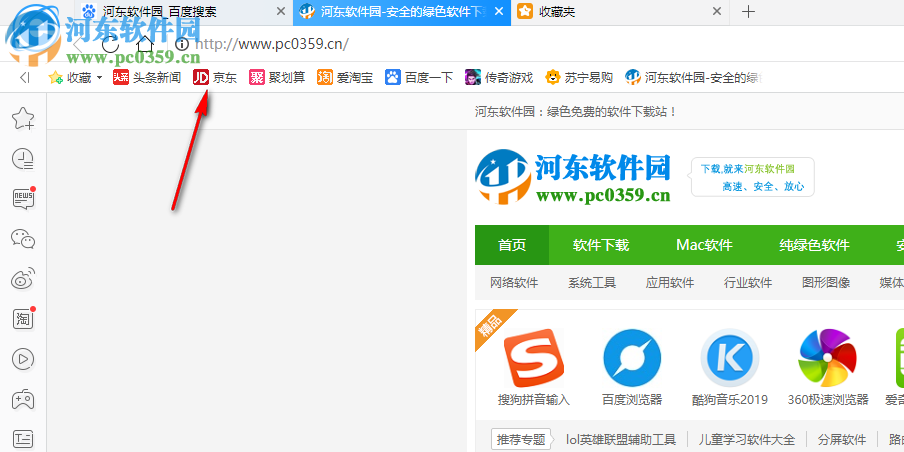Select the 纯绿色软件 navigation item
The image size is (904, 452).
pyautogui.click(x=814, y=245)
